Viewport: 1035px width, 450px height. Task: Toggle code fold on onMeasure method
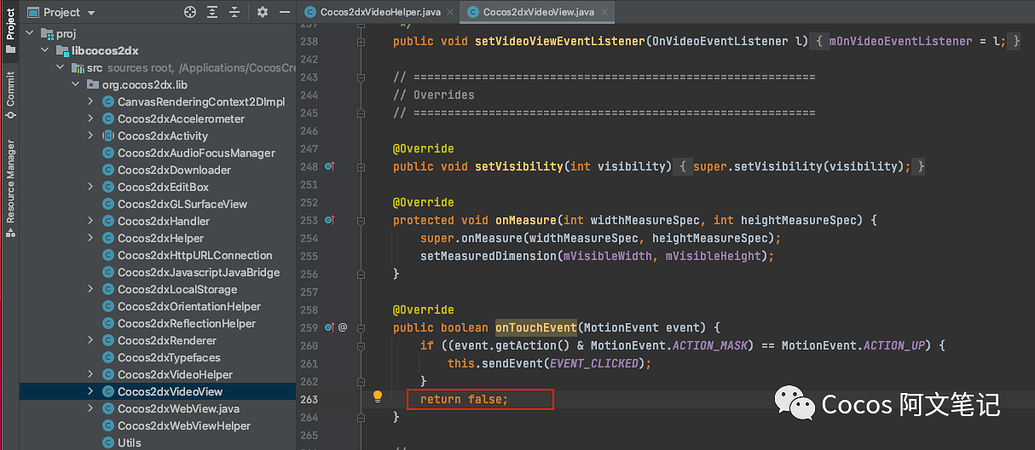(363, 220)
